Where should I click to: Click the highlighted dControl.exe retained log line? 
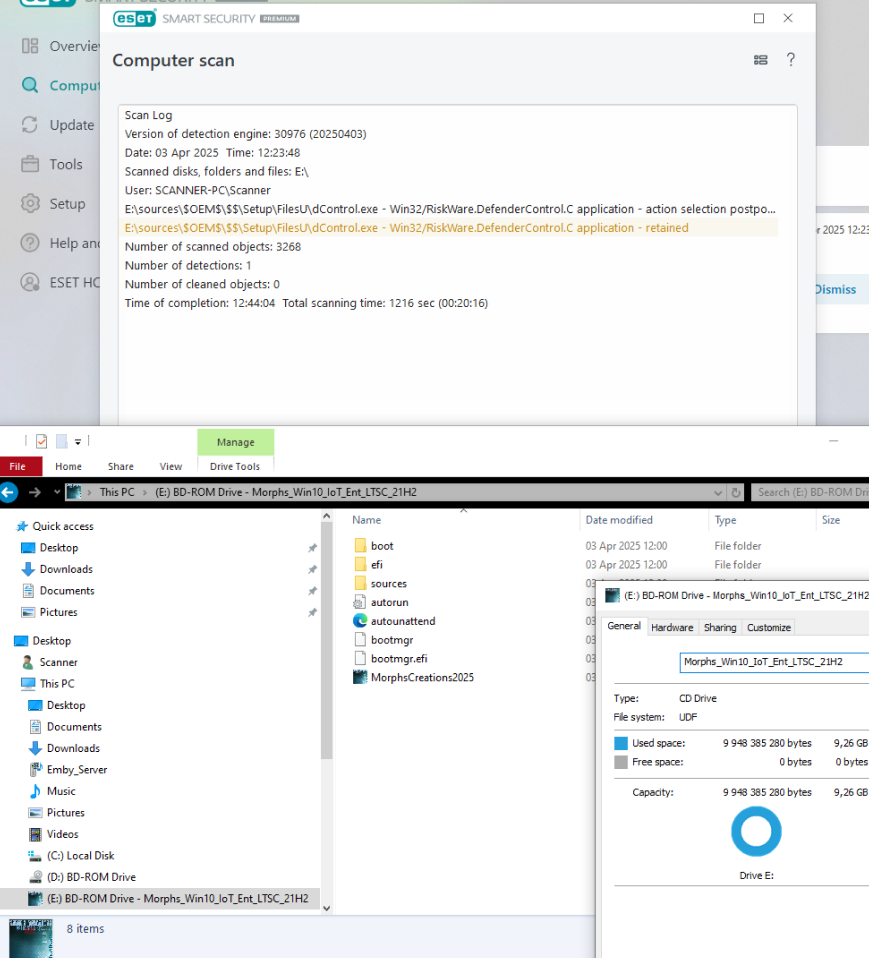[451, 228]
